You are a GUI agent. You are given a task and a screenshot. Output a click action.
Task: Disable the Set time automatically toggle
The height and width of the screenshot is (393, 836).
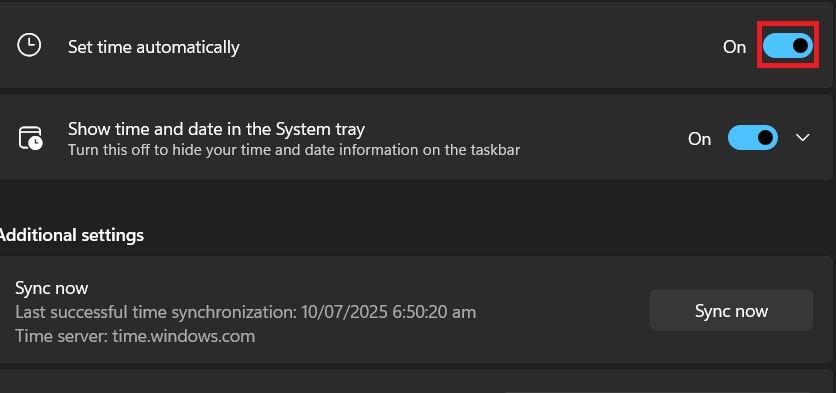[x=787, y=46]
